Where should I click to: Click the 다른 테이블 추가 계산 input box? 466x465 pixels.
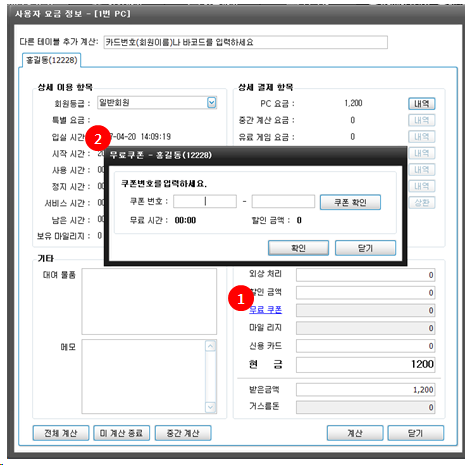[x=245, y=42]
